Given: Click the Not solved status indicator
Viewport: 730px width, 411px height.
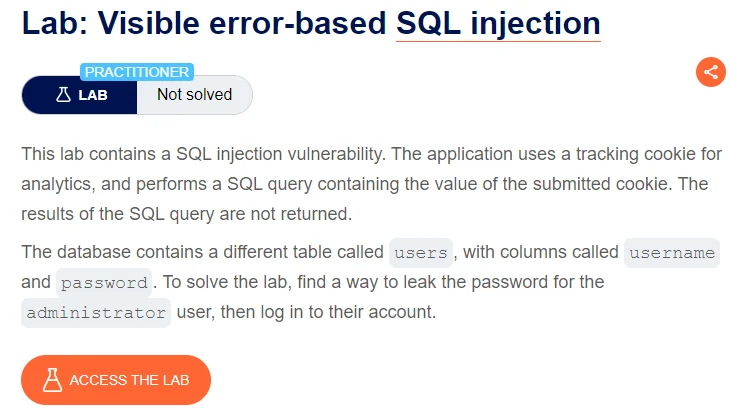Looking at the screenshot, I should pos(195,95).
